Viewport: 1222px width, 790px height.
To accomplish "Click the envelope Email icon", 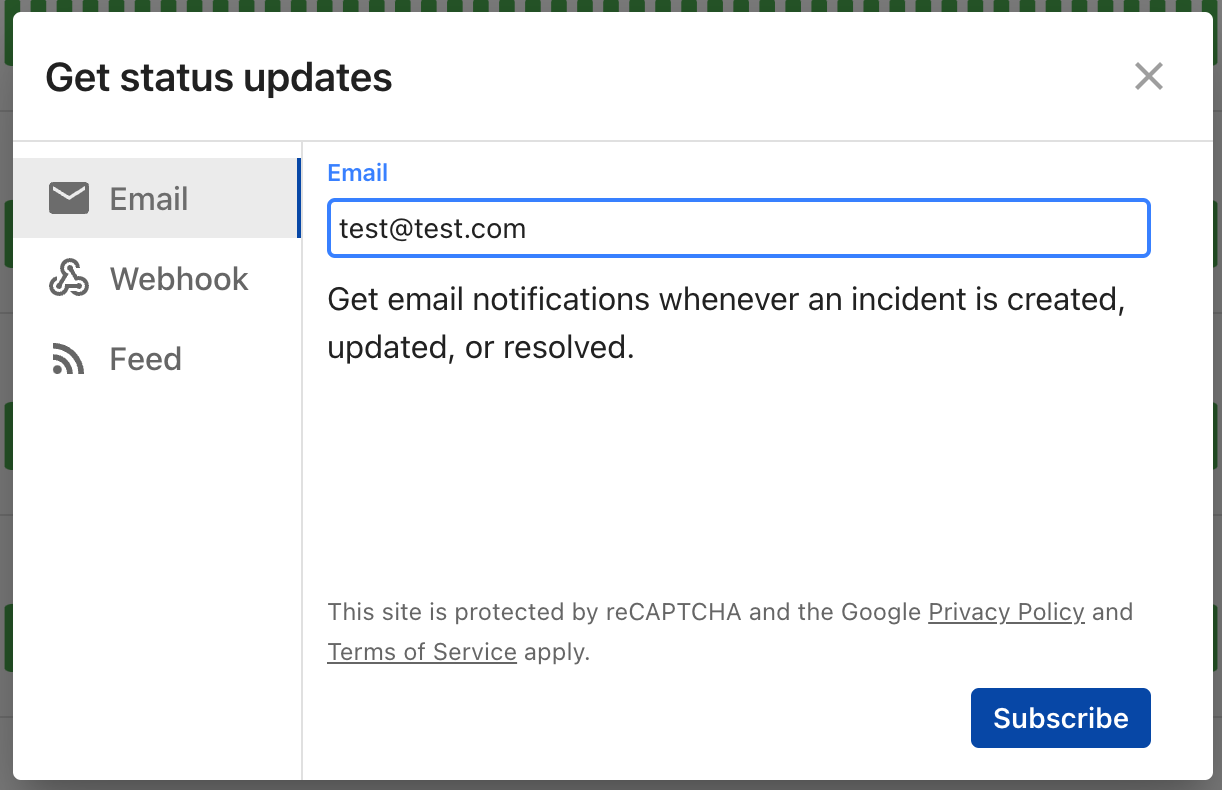I will tap(69, 198).
